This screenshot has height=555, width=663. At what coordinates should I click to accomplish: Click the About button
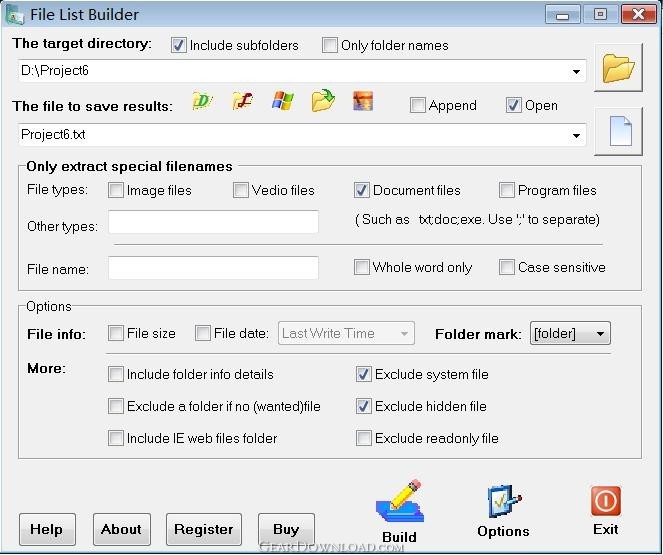tap(121, 529)
